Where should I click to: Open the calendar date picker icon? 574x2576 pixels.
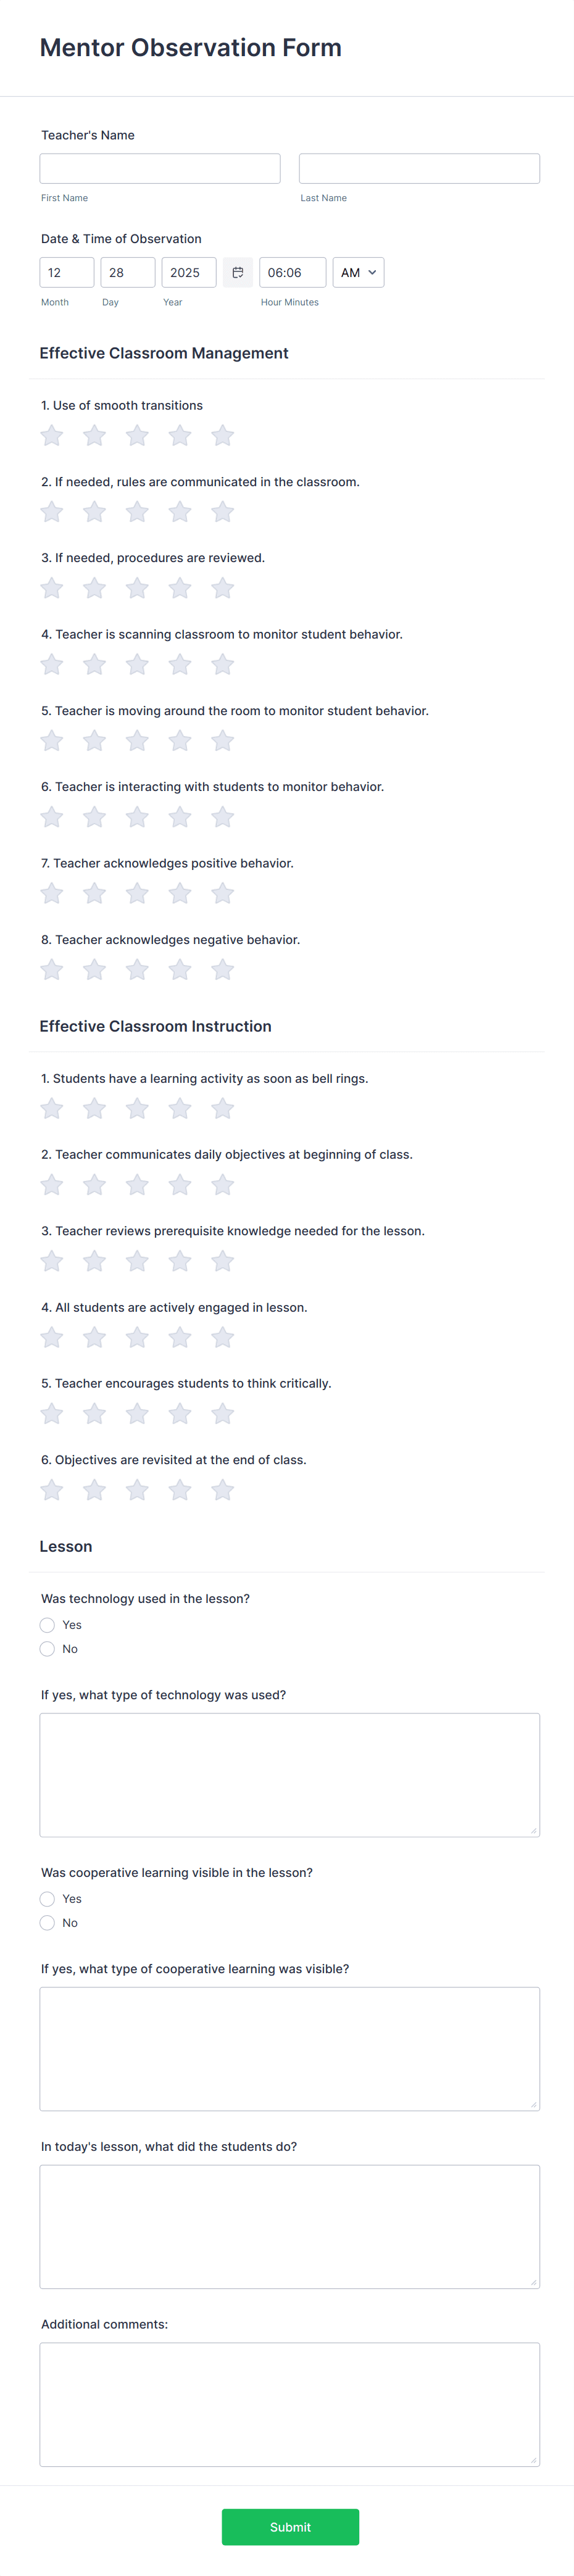[237, 271]
